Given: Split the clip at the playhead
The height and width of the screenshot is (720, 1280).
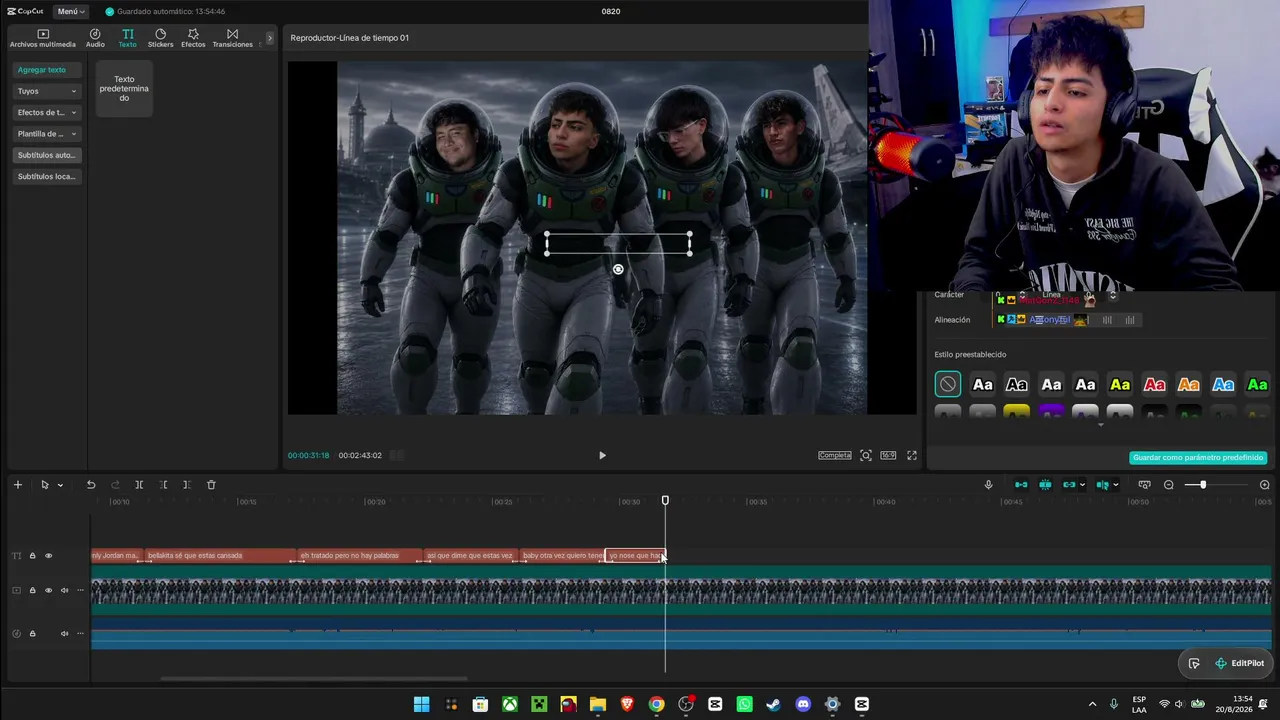Looking at the screenshot, I should (139, 485).
